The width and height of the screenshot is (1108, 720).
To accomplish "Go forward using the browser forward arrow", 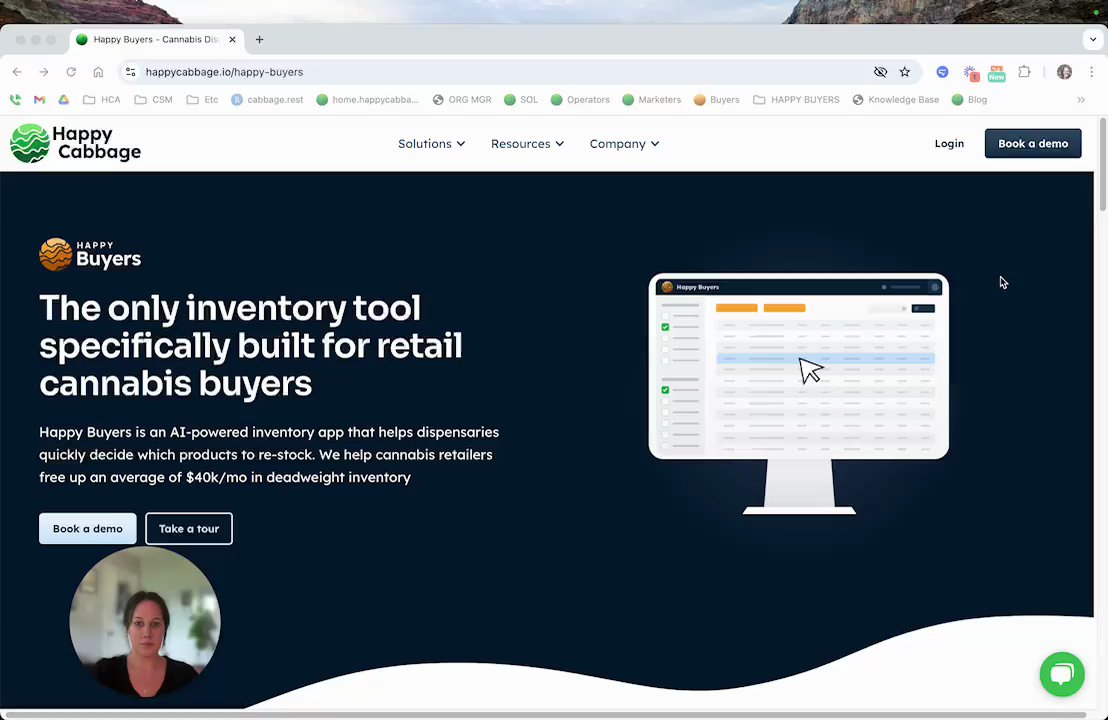I will [x=44, y=72].
